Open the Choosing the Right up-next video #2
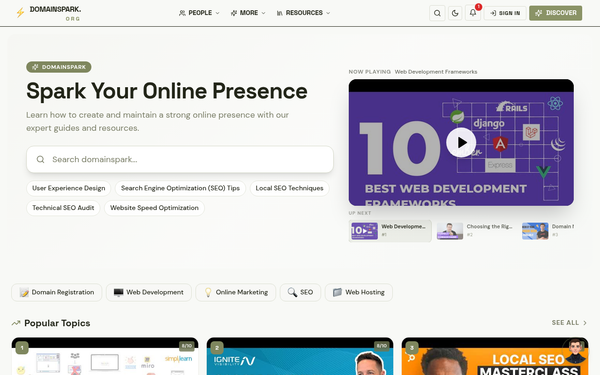Screen dimensions: 600x375 click(x=476, y=231)
